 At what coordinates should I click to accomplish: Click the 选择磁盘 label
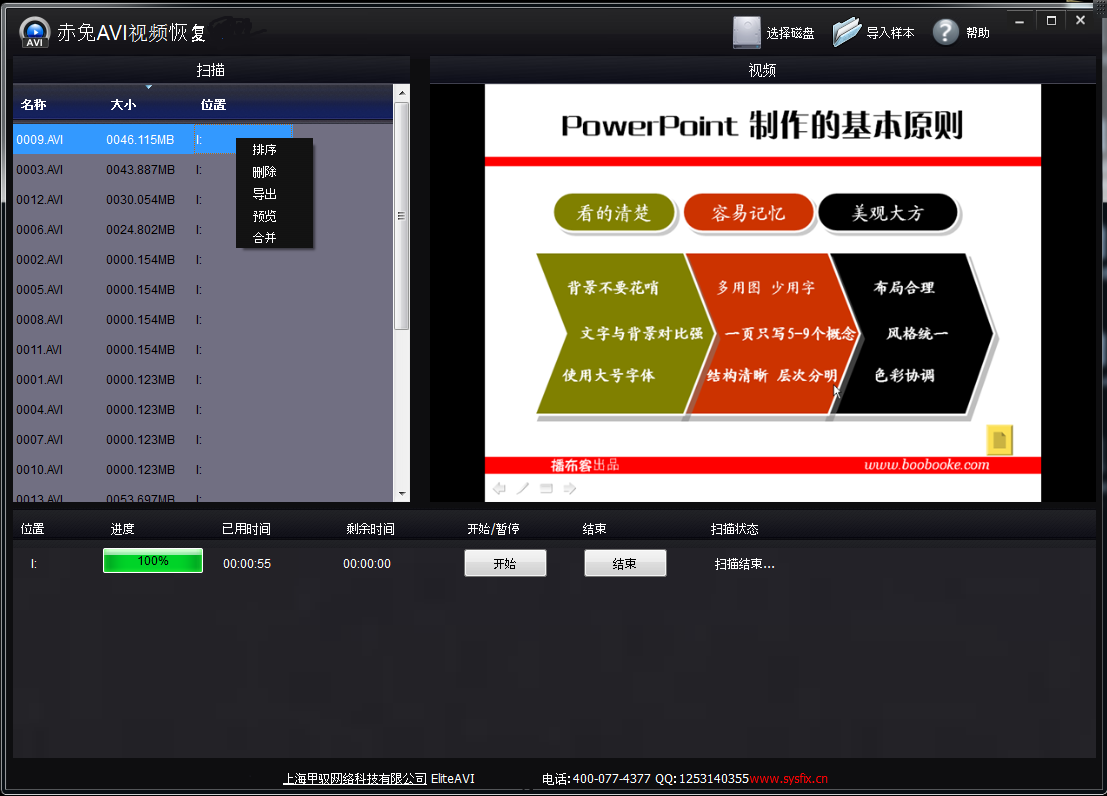coord(790,33)
